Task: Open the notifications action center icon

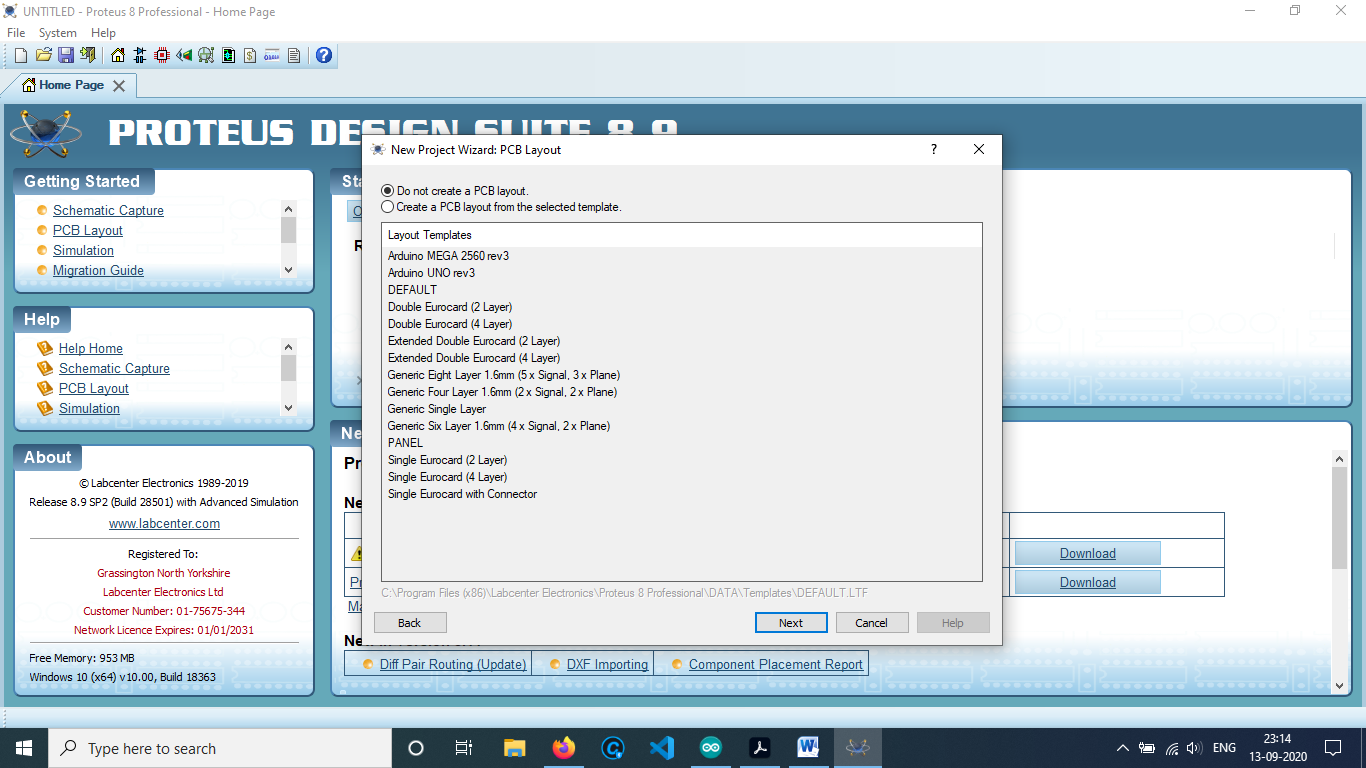Action: coord(1332,748)
